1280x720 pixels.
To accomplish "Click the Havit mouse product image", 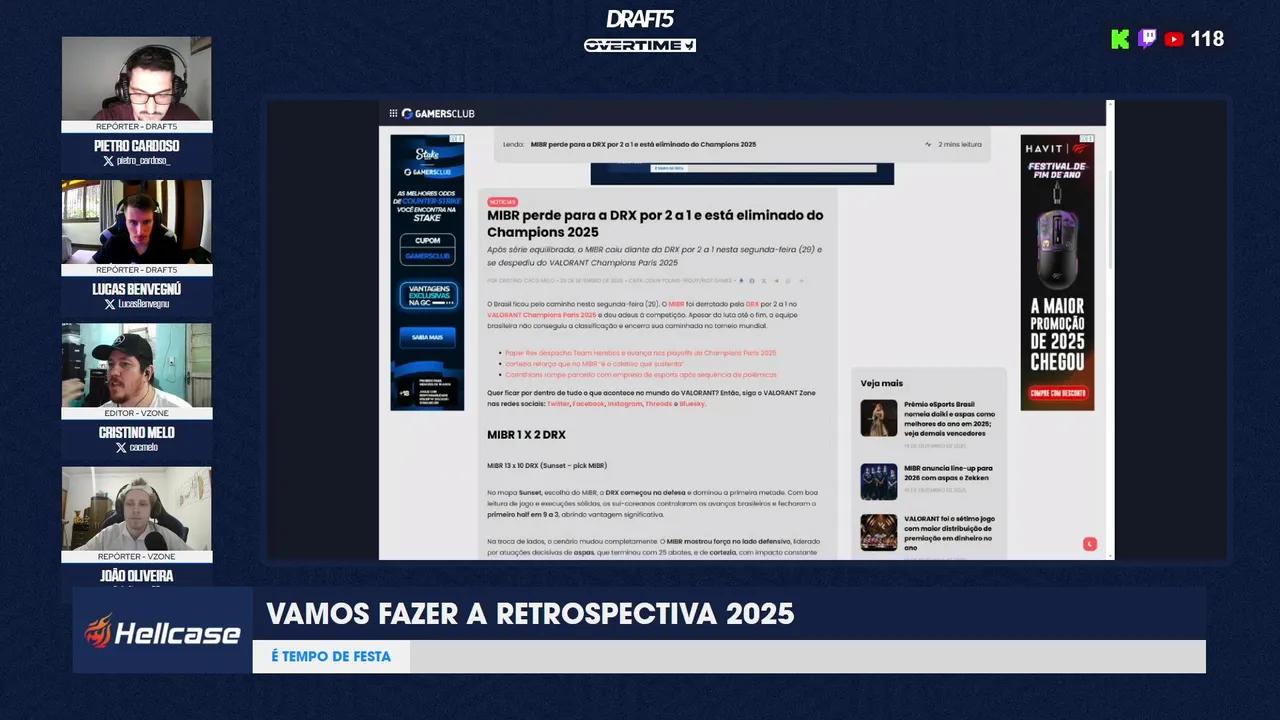I will [x=1058, y=246].
